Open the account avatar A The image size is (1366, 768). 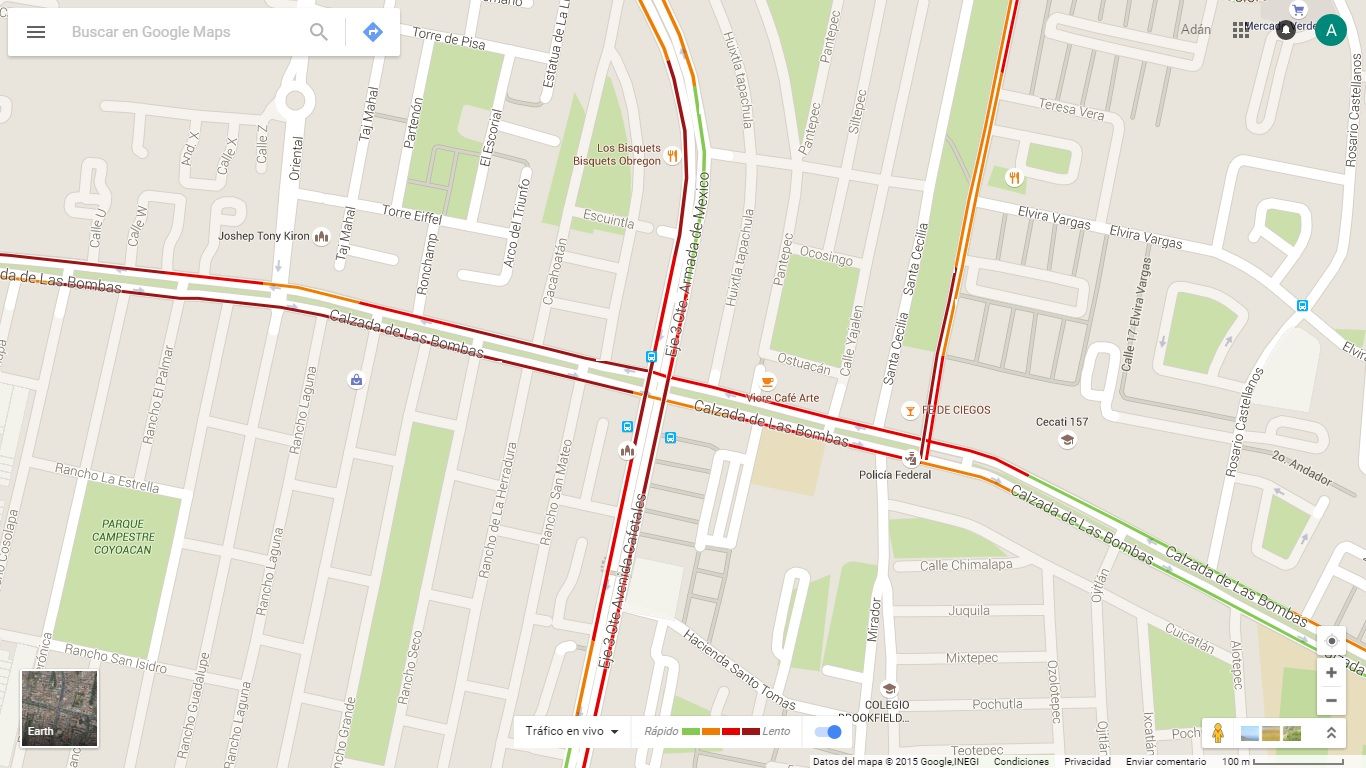(x=1330, y=30)
